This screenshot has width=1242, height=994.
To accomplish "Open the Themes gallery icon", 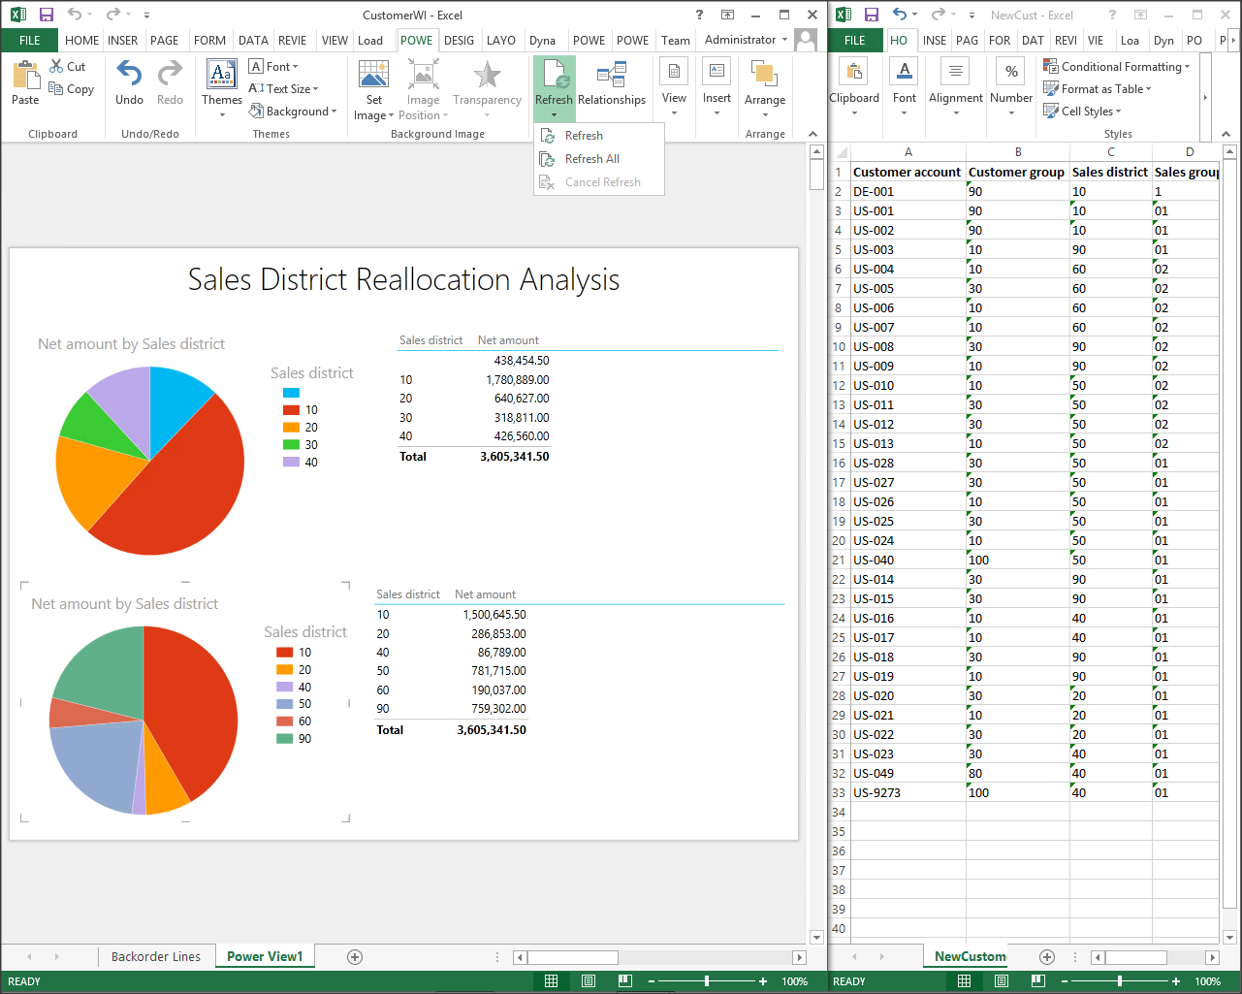I will (221, 75).
